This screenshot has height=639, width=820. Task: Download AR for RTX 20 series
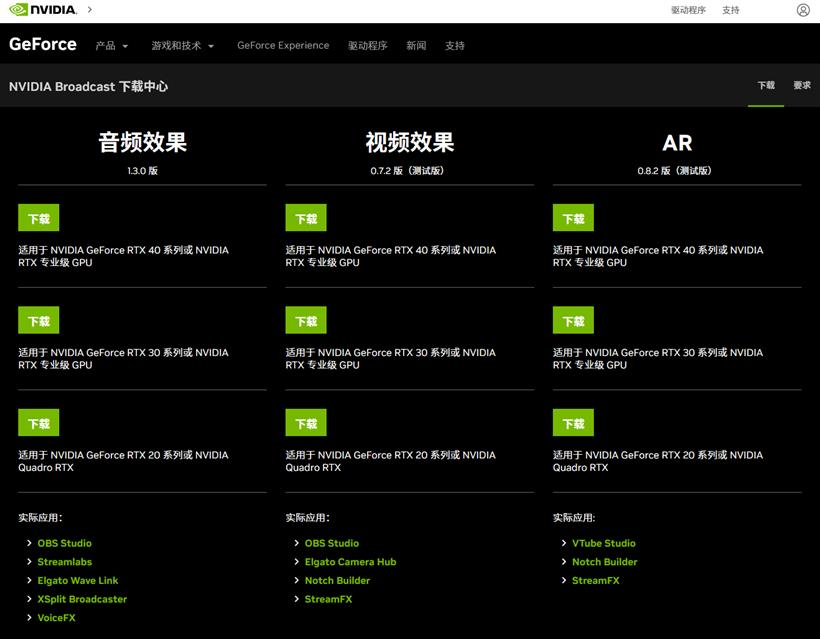click(573, 423)
